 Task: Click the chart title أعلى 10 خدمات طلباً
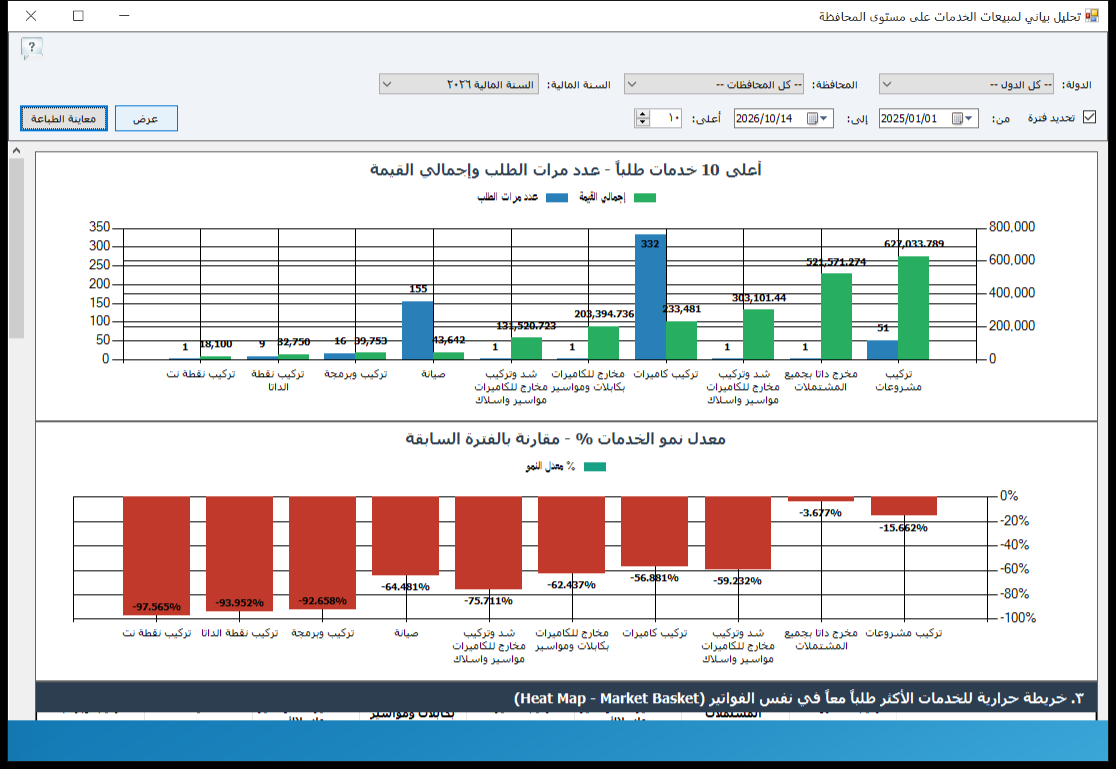pyautogui.click(x=566, y=169)
